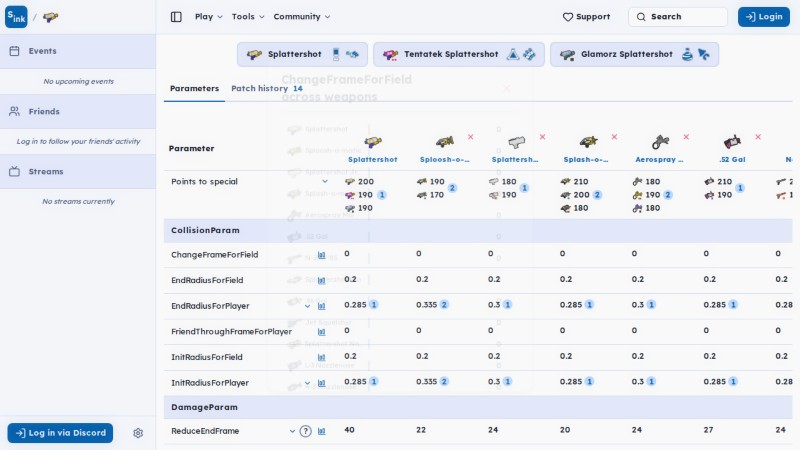This screenshot has width=800, height=450.
Task: Remove the .52 Gal column
Action: (758, 137)
